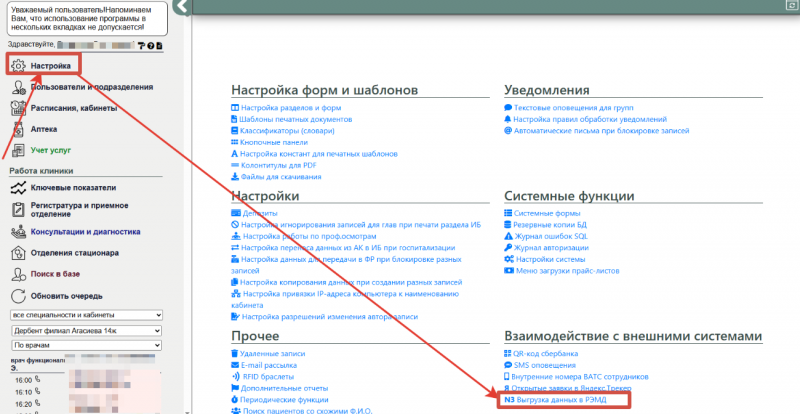Click the Учет услуг document icon

[x=18, y=151]
